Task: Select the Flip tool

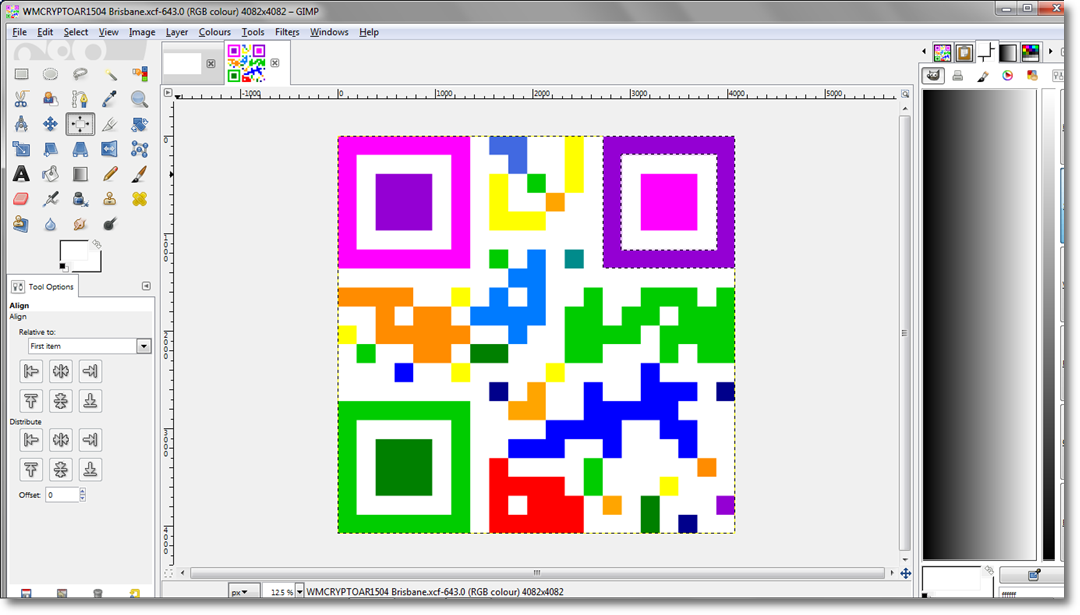Action: point(110,149)
